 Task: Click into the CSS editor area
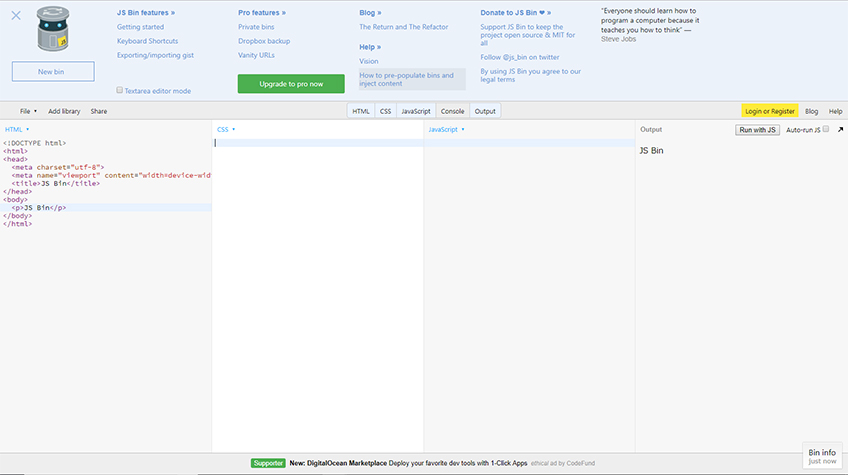click(317, 295)
